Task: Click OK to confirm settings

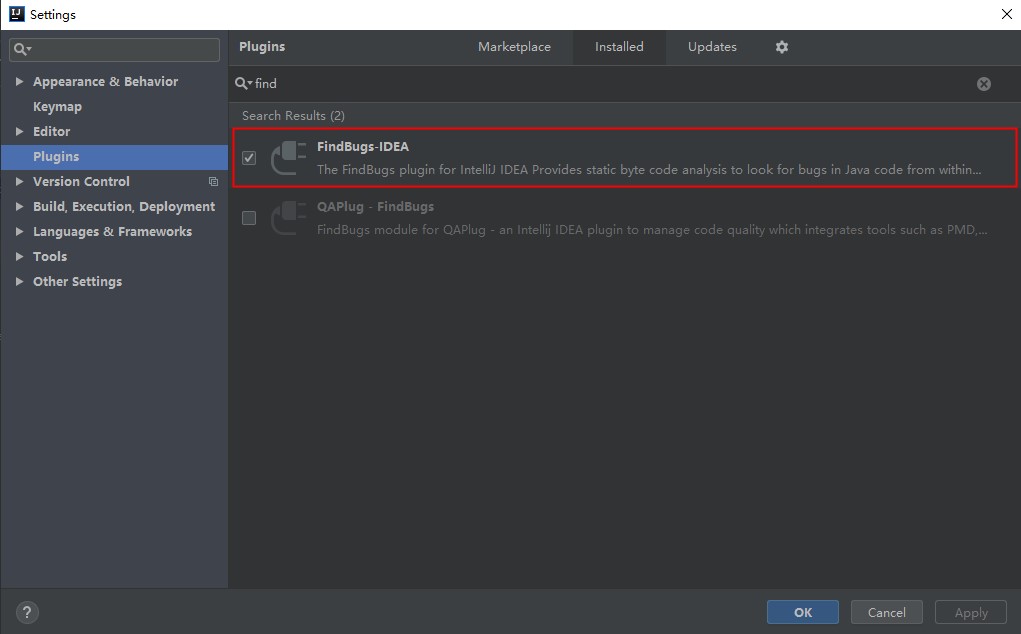Action: (x=802, y=612)
